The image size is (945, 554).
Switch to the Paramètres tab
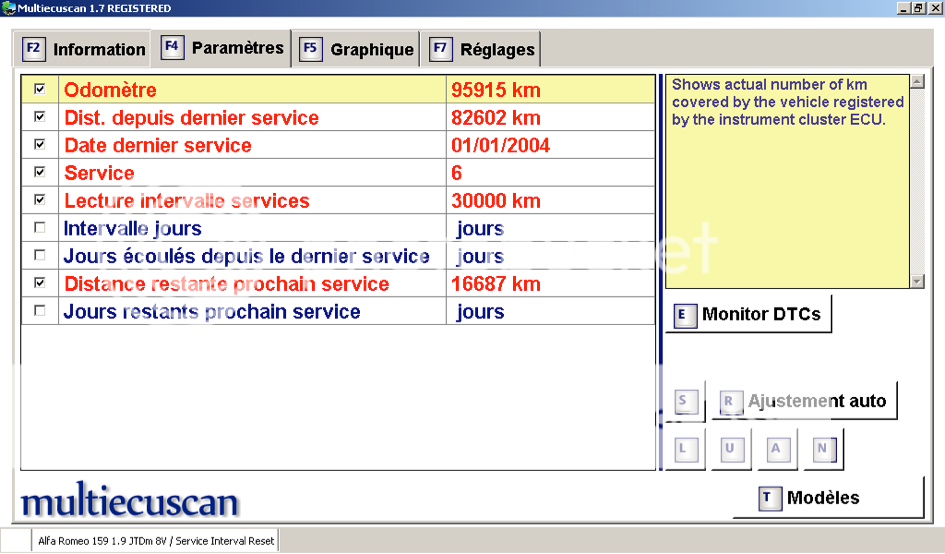(x=221, y=48)
